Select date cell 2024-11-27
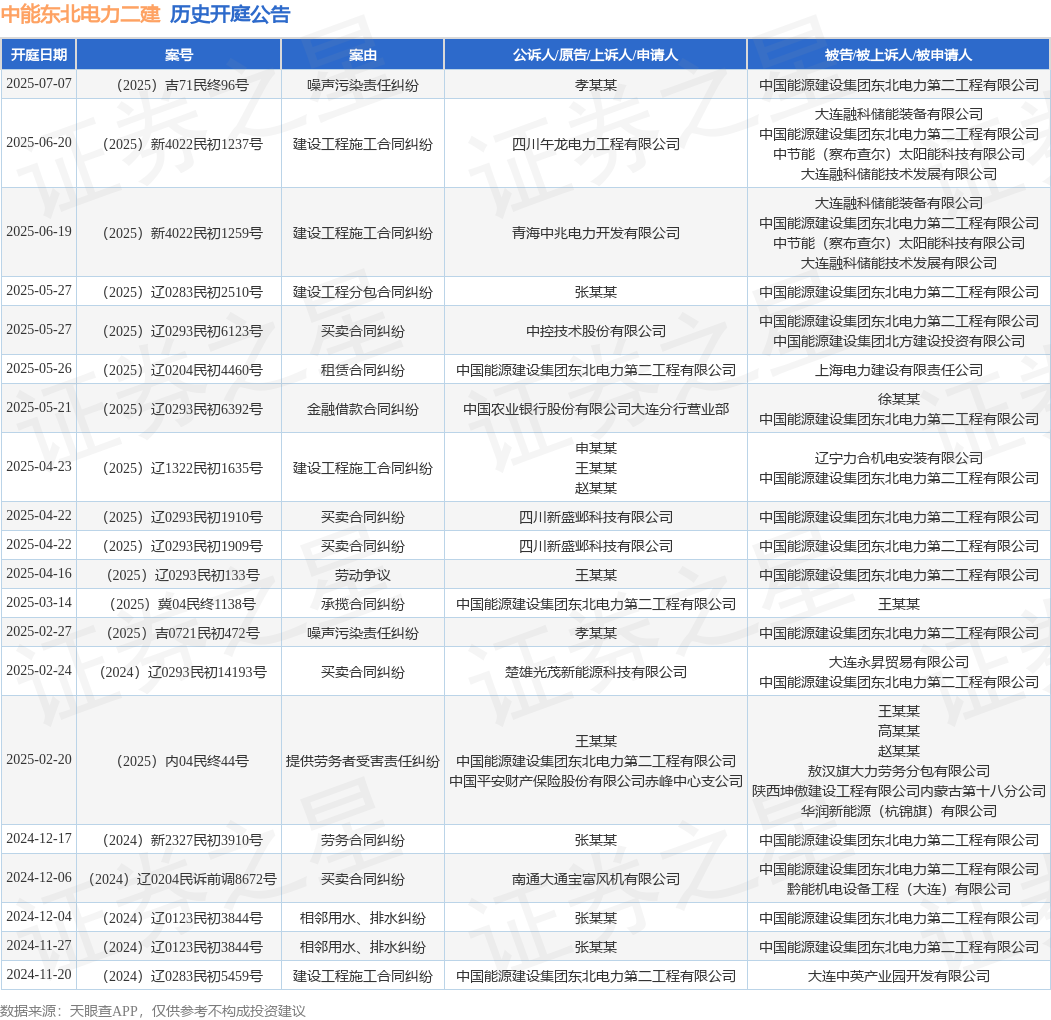The height and width of the screenshot is (1020, 1051). click(x=39, y=945)
